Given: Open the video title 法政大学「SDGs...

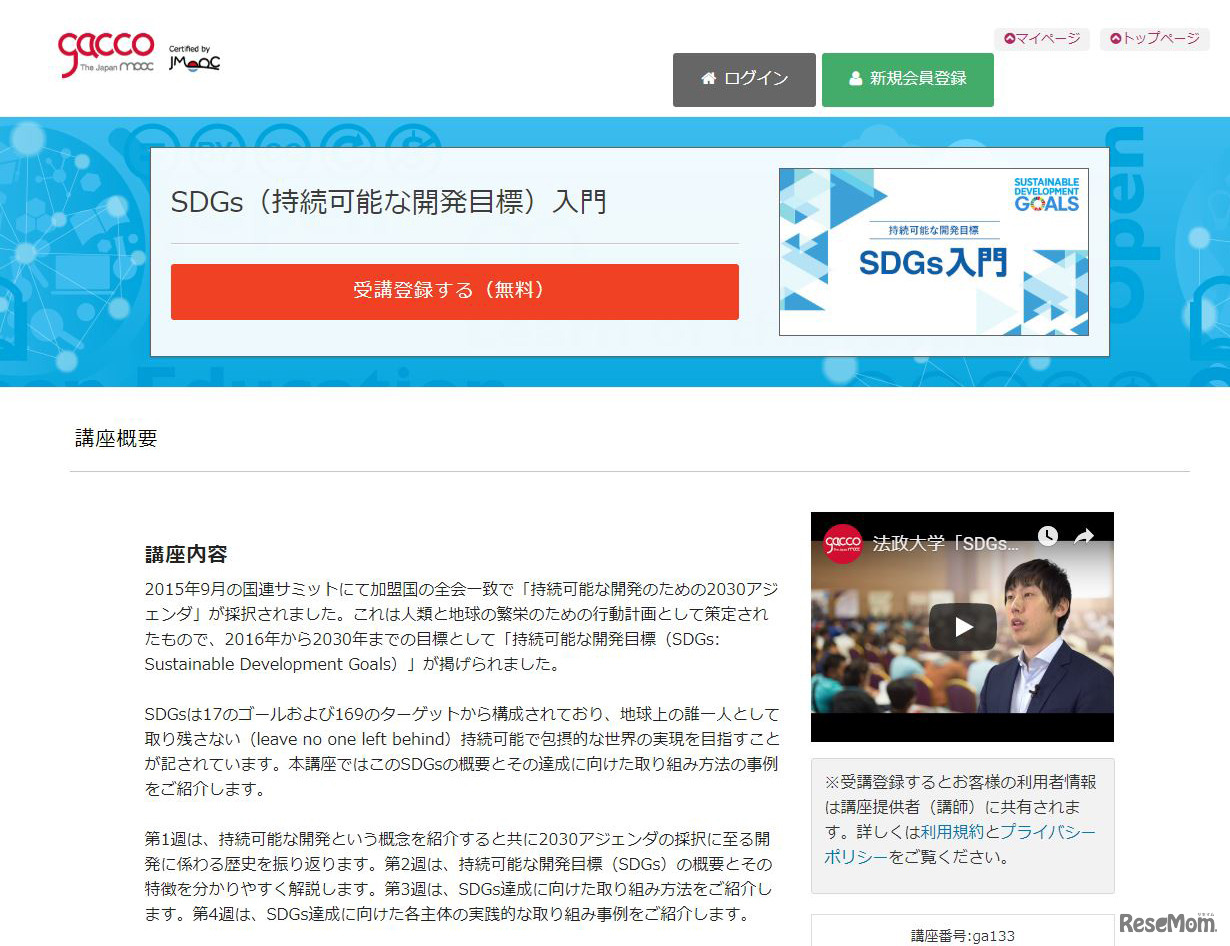Looking at the screenshot, I should 946,545.
